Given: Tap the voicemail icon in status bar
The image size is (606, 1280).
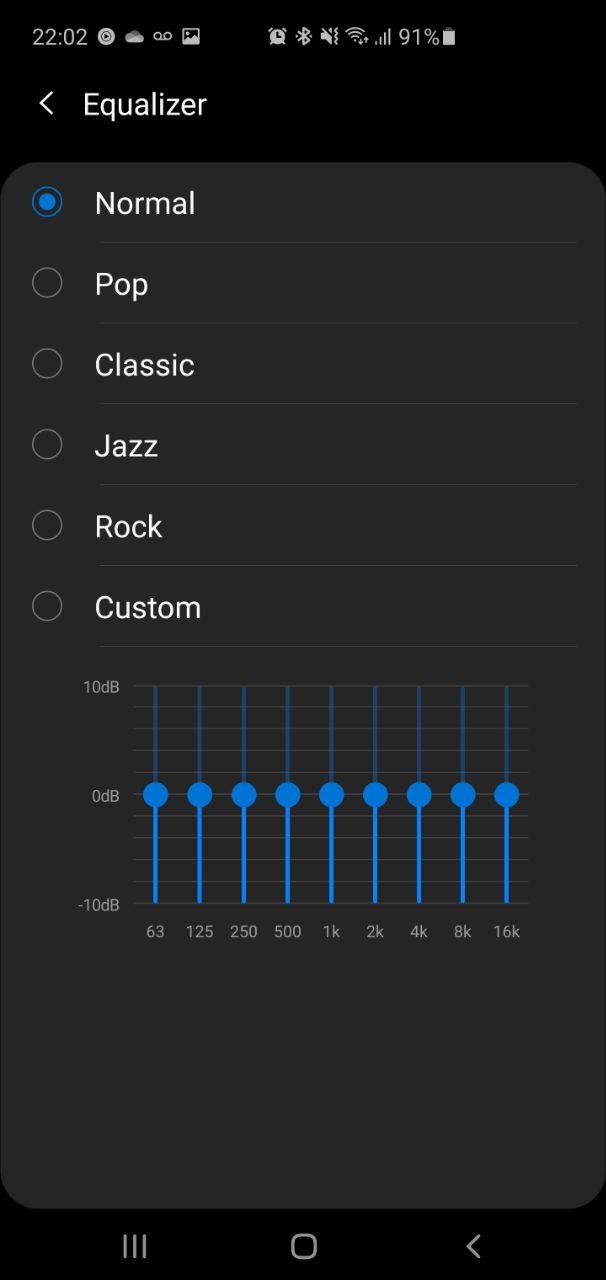Looking at the screenshot, I should click(x=162, y=37).
